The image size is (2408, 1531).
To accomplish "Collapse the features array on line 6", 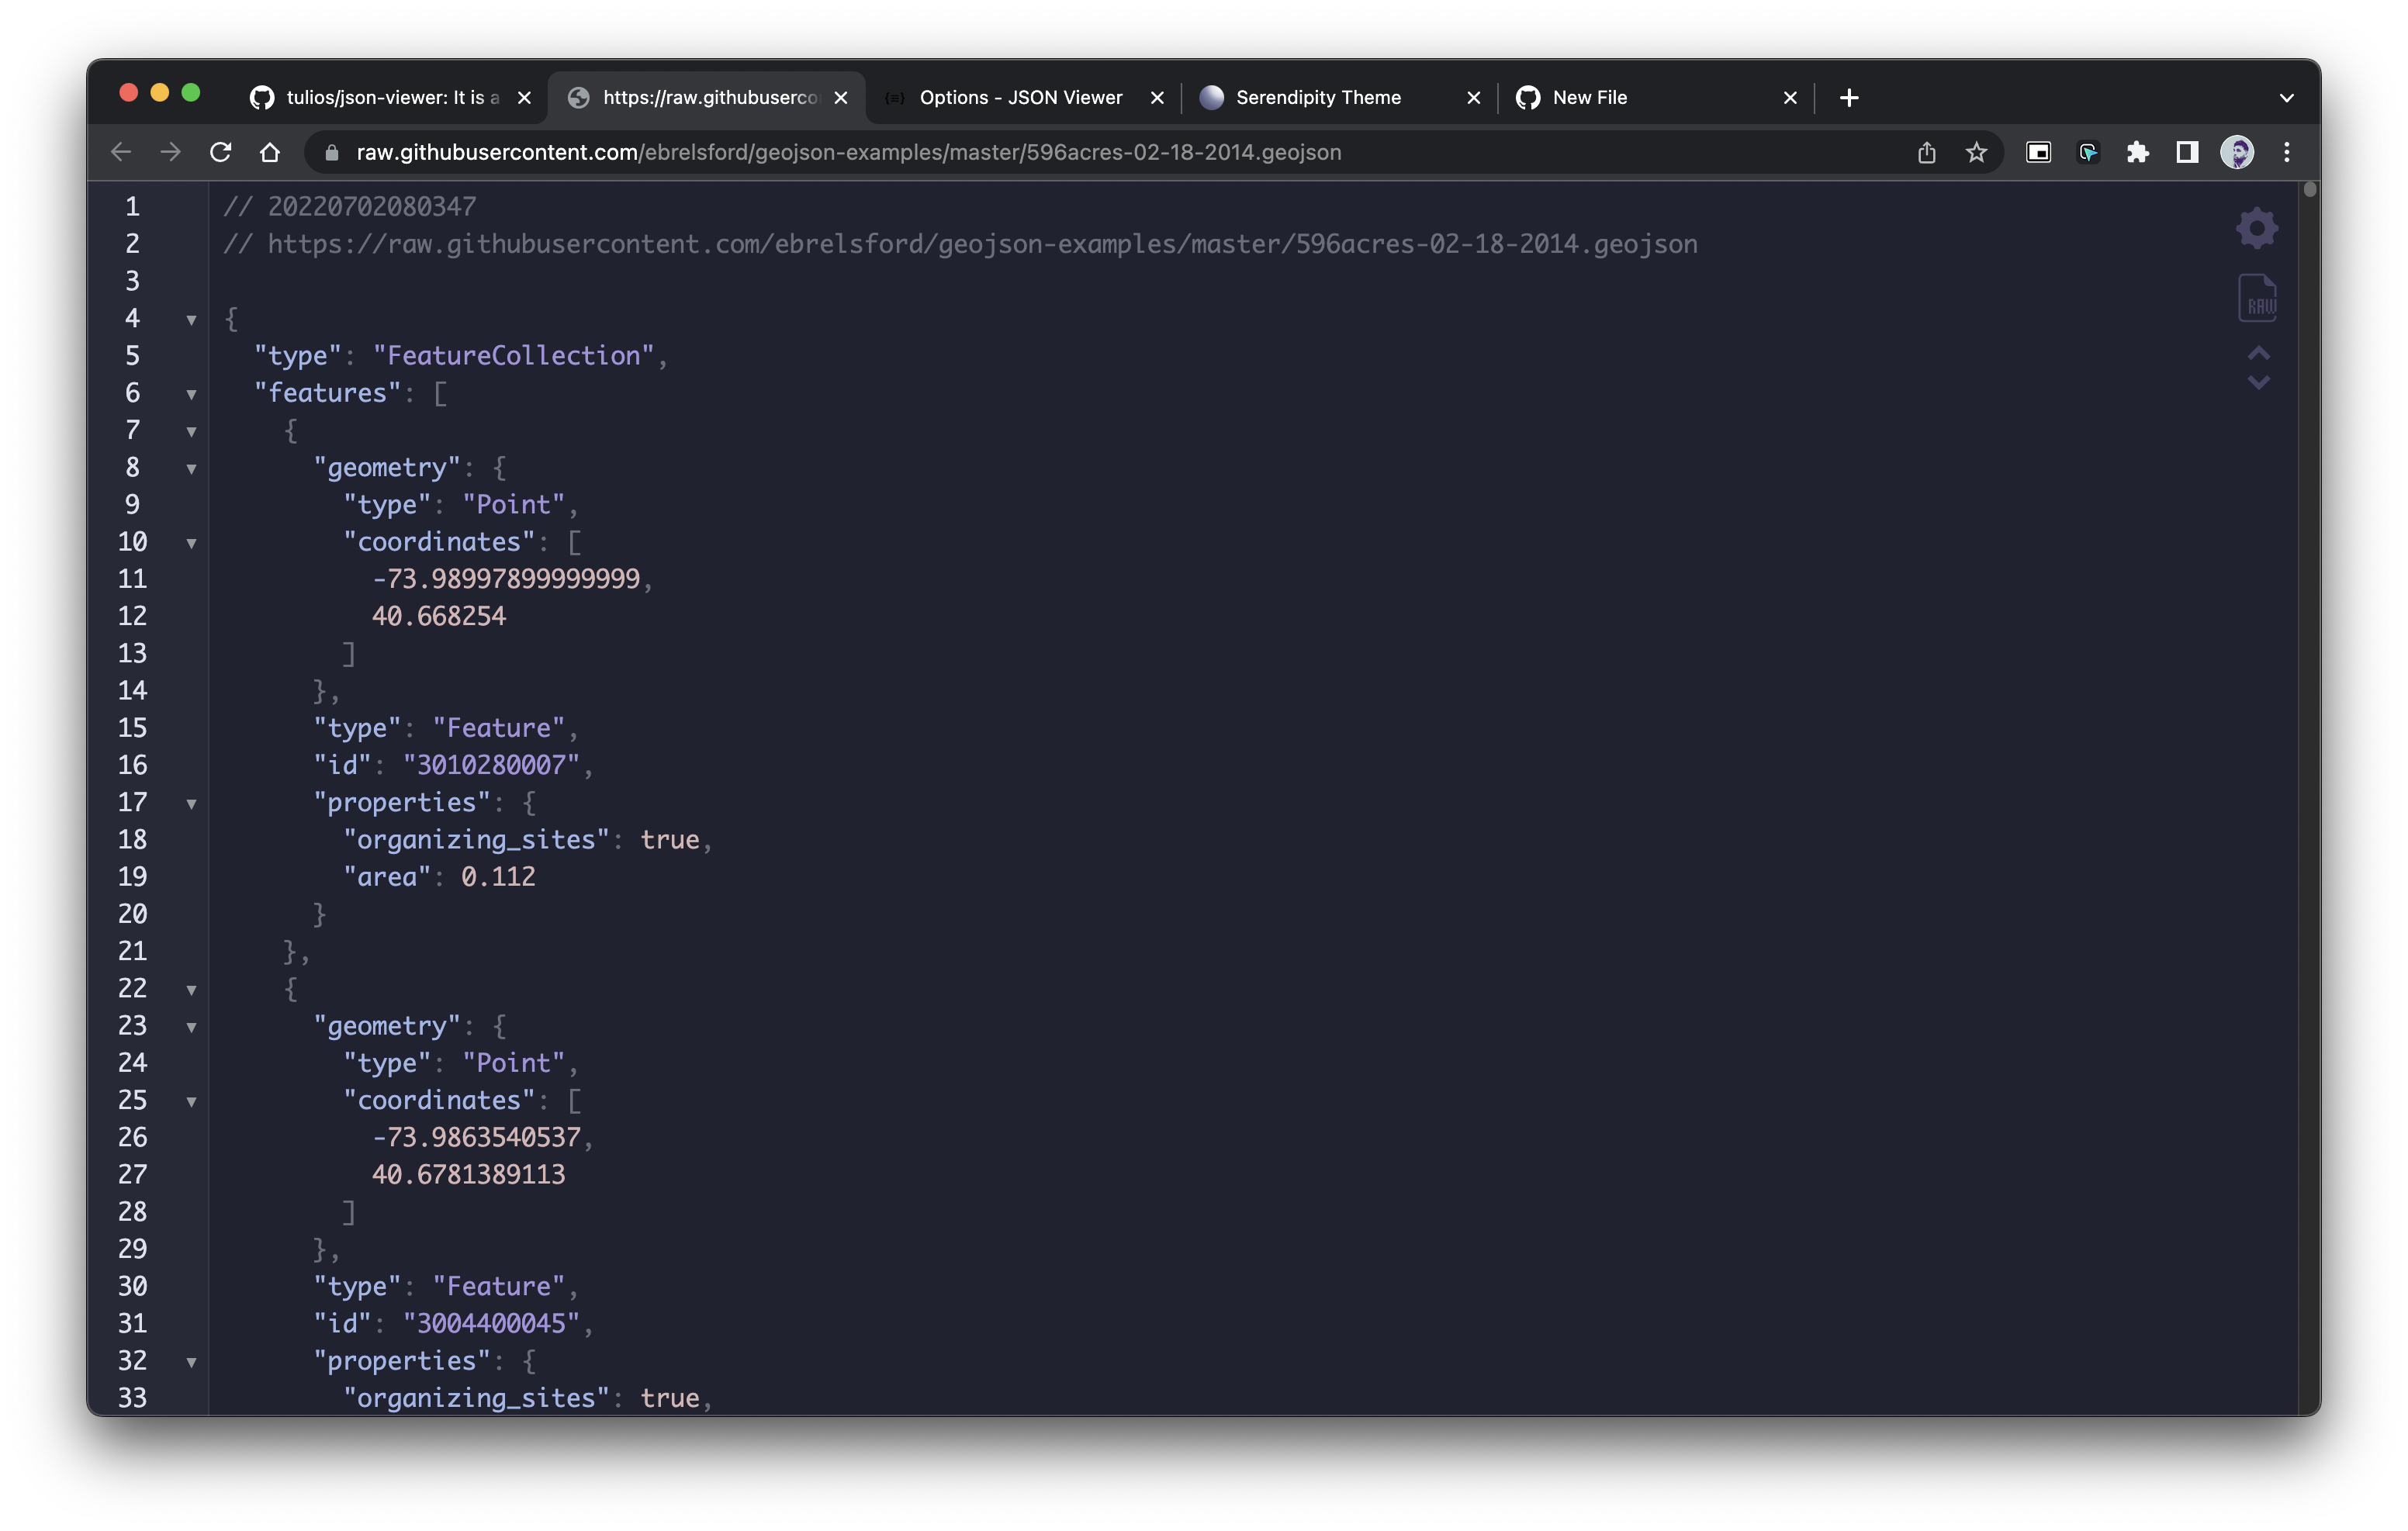I will 191,394.
